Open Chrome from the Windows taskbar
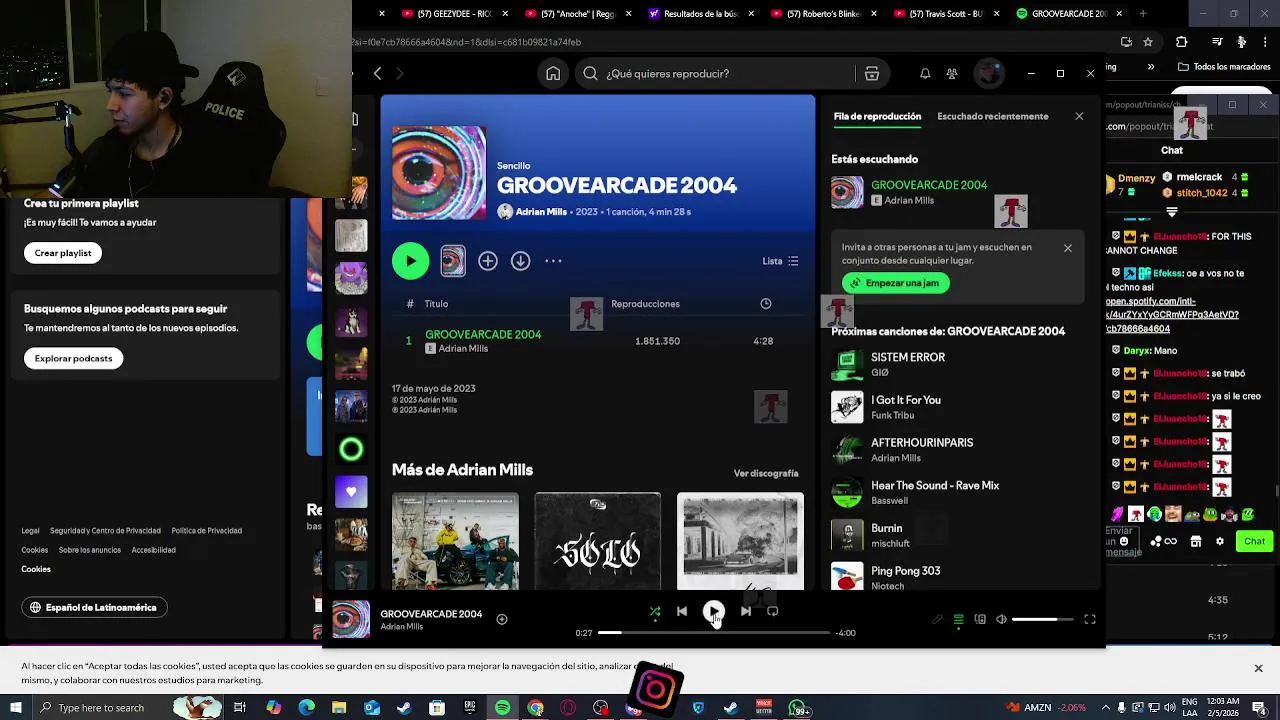1280x720 pixels. tap(535, 708)
